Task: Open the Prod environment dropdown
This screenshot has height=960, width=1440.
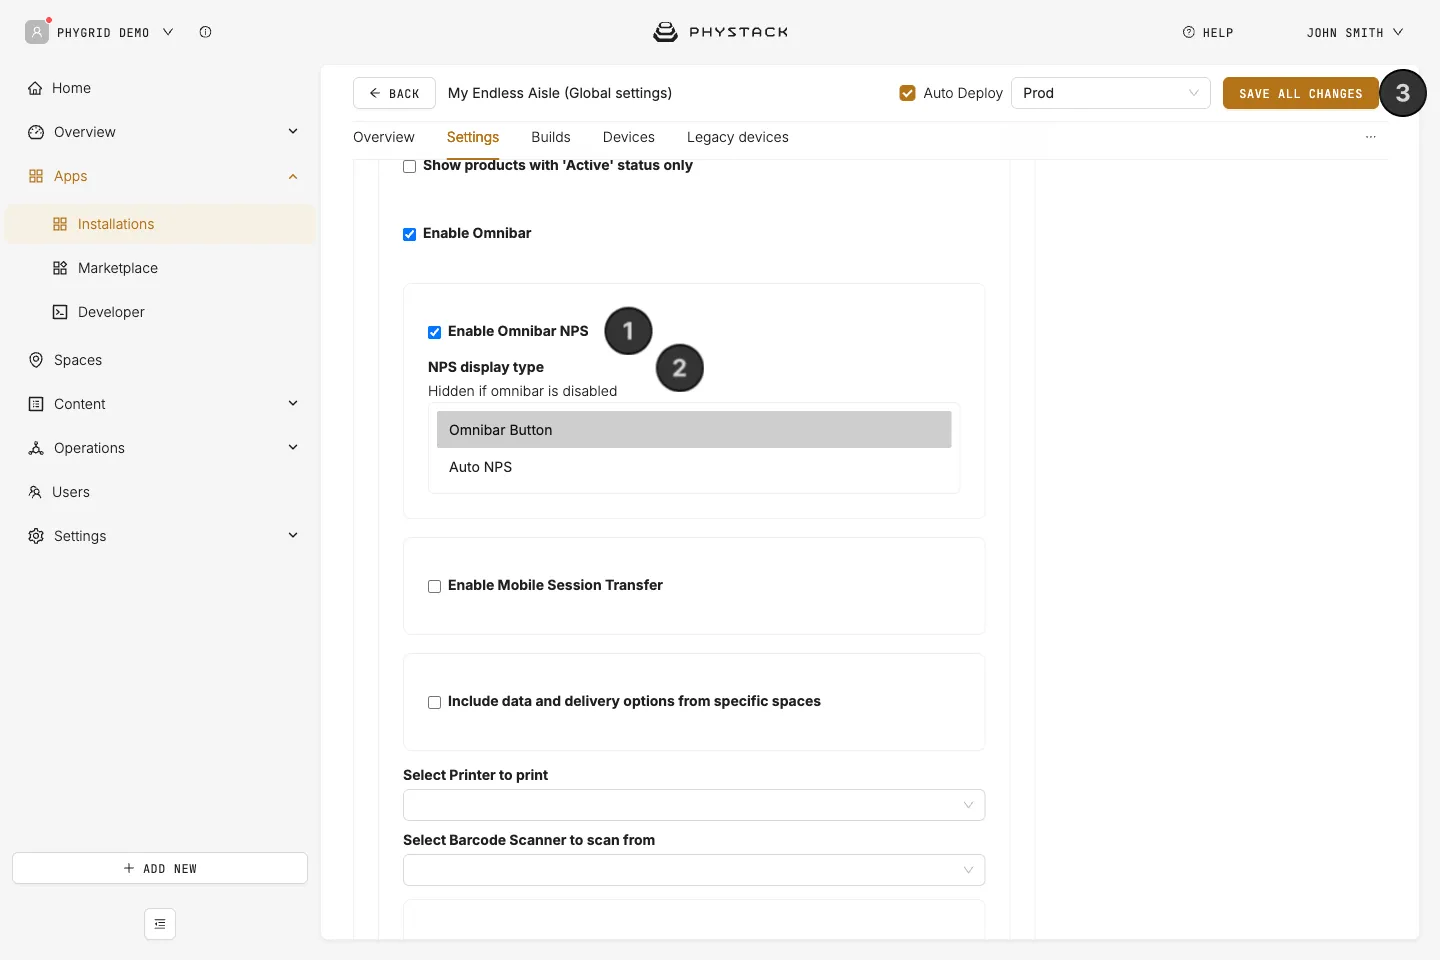Action: pyautogui.click(x=1110, y=93)
